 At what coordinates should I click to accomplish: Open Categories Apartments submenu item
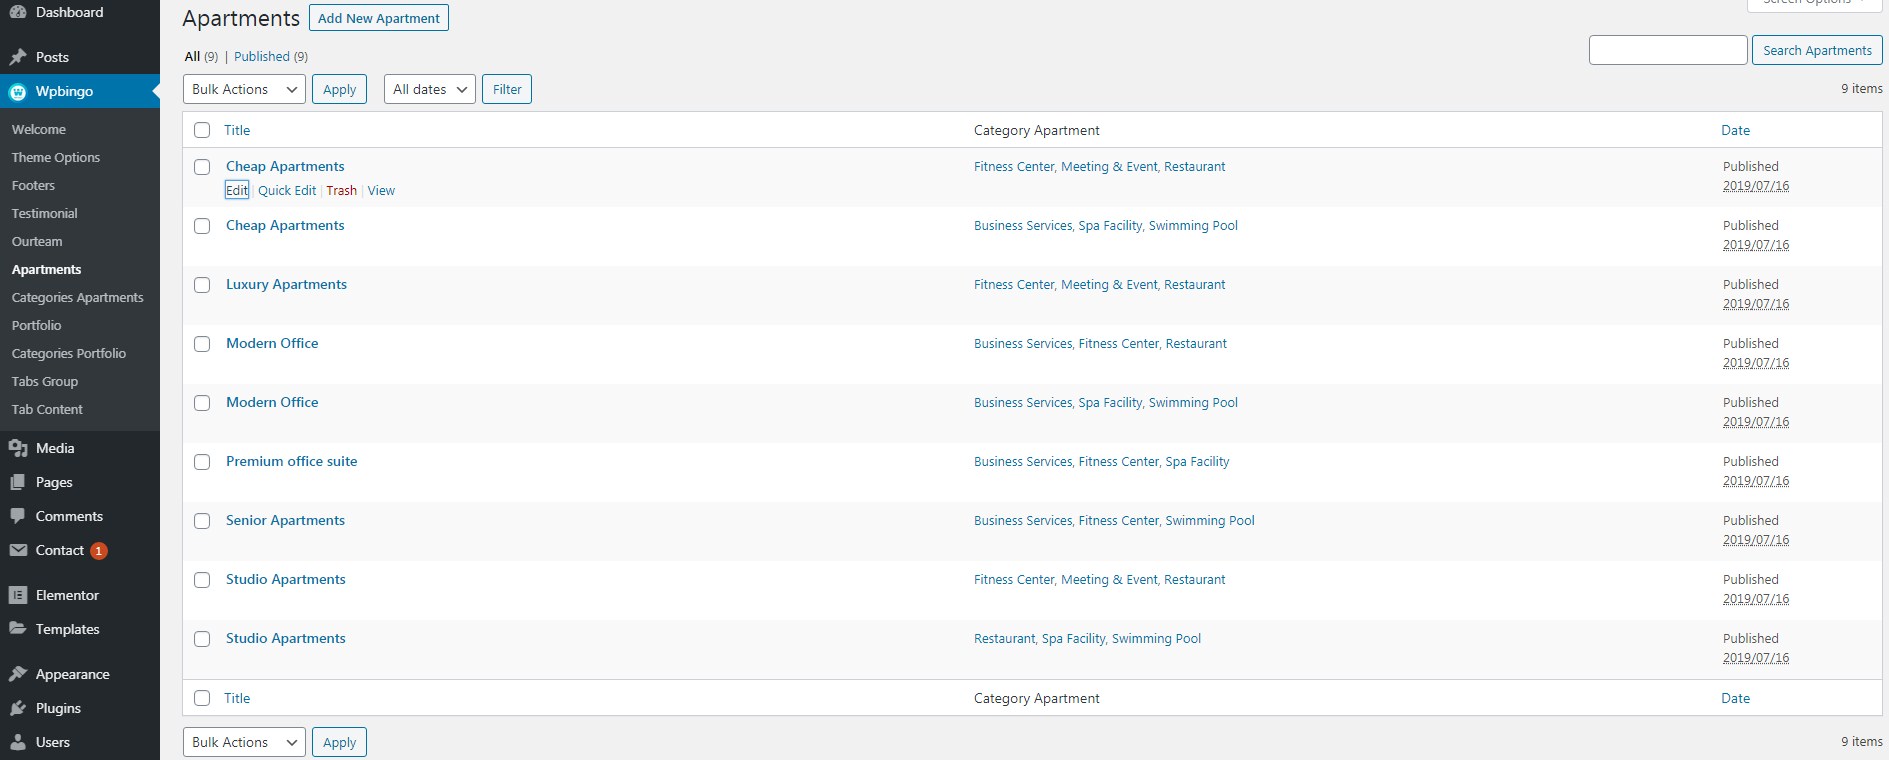tap(78, 297)
